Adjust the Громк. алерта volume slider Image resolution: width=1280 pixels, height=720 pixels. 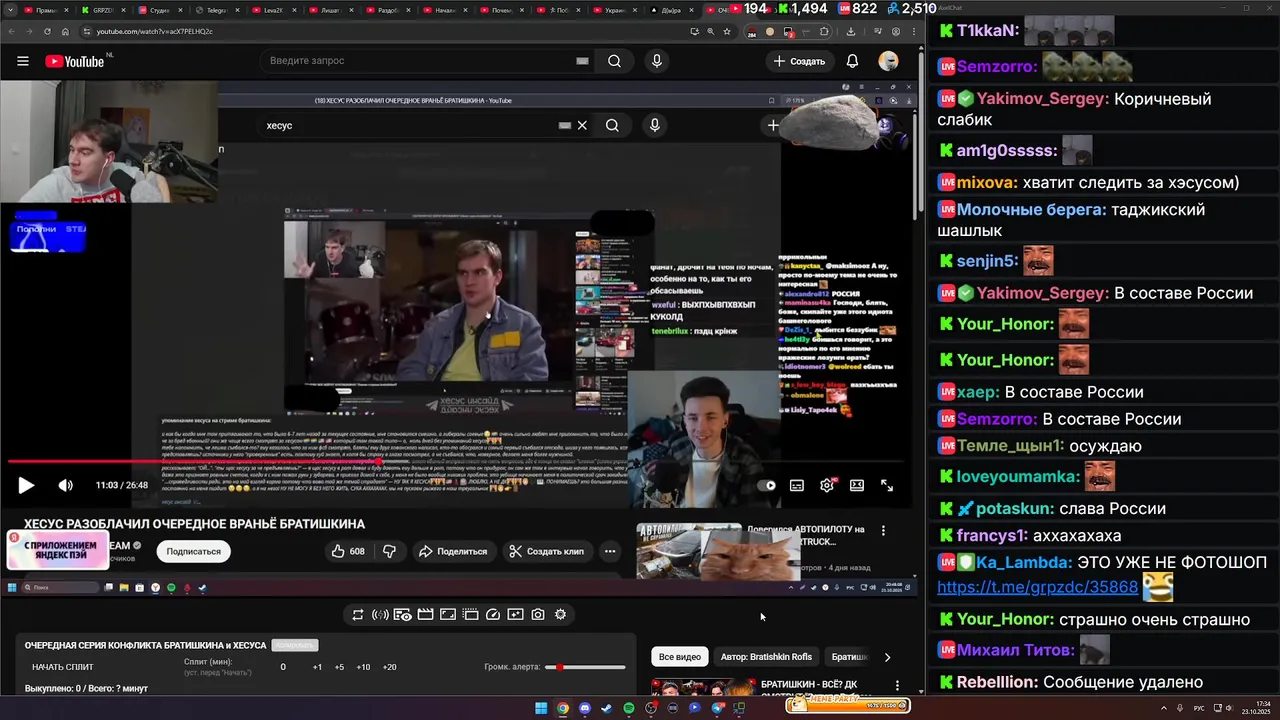pos(585,667)
